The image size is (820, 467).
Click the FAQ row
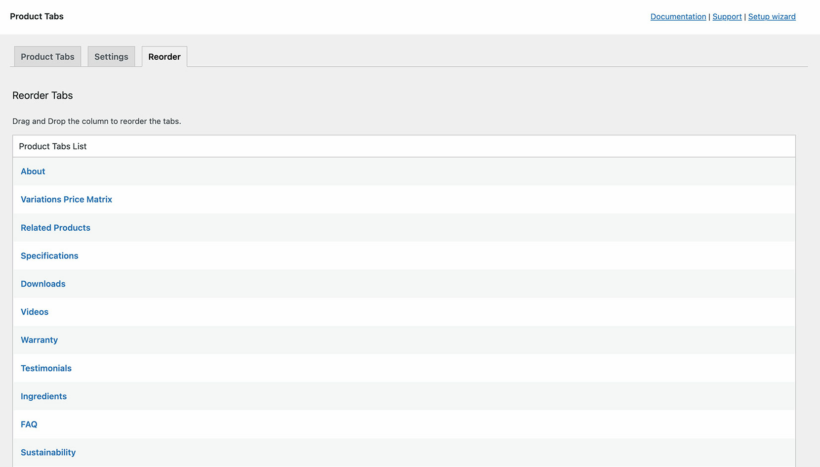[29, 424]
